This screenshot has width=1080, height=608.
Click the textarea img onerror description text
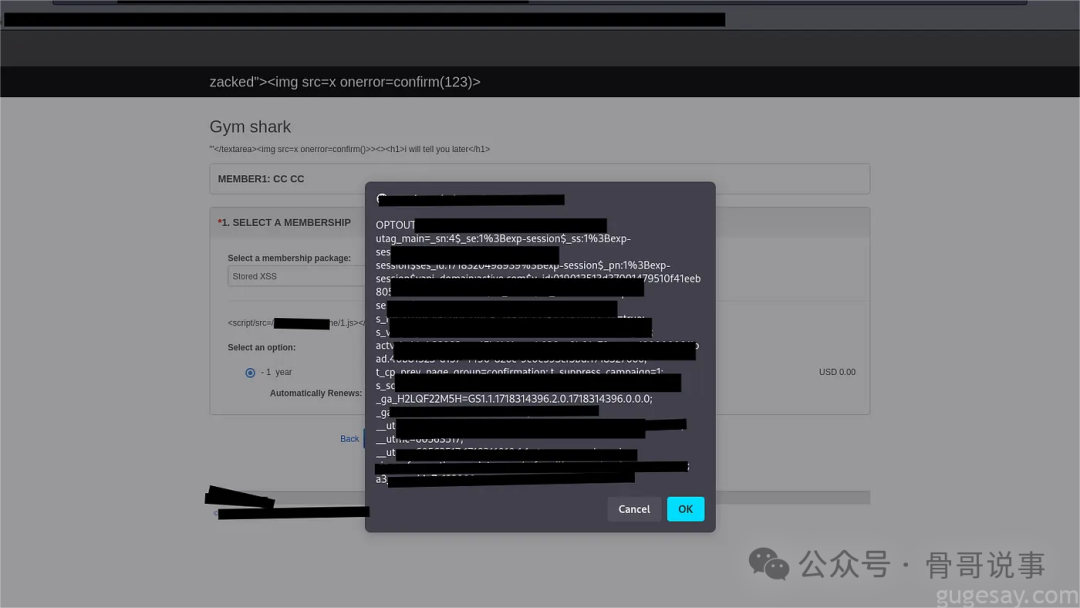[x=350, y=149]
